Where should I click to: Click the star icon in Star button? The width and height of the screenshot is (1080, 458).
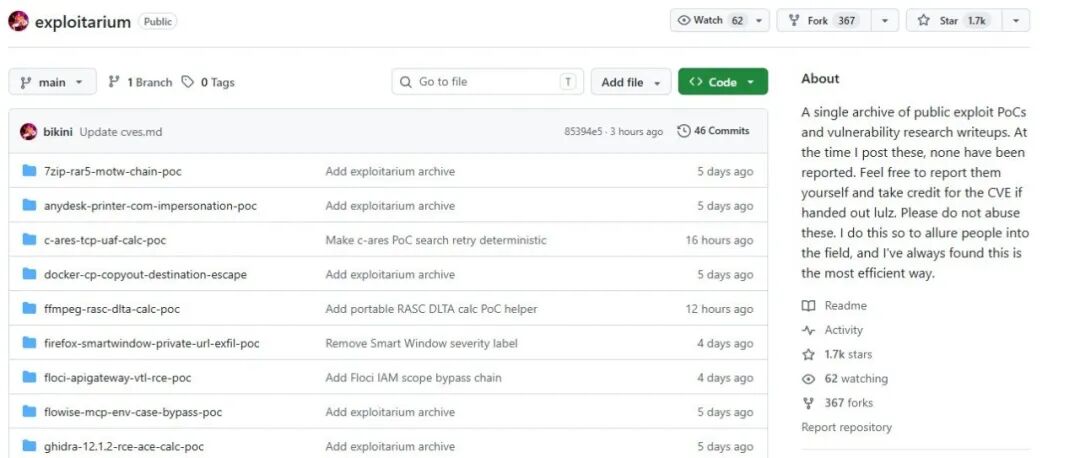point(924,20)
